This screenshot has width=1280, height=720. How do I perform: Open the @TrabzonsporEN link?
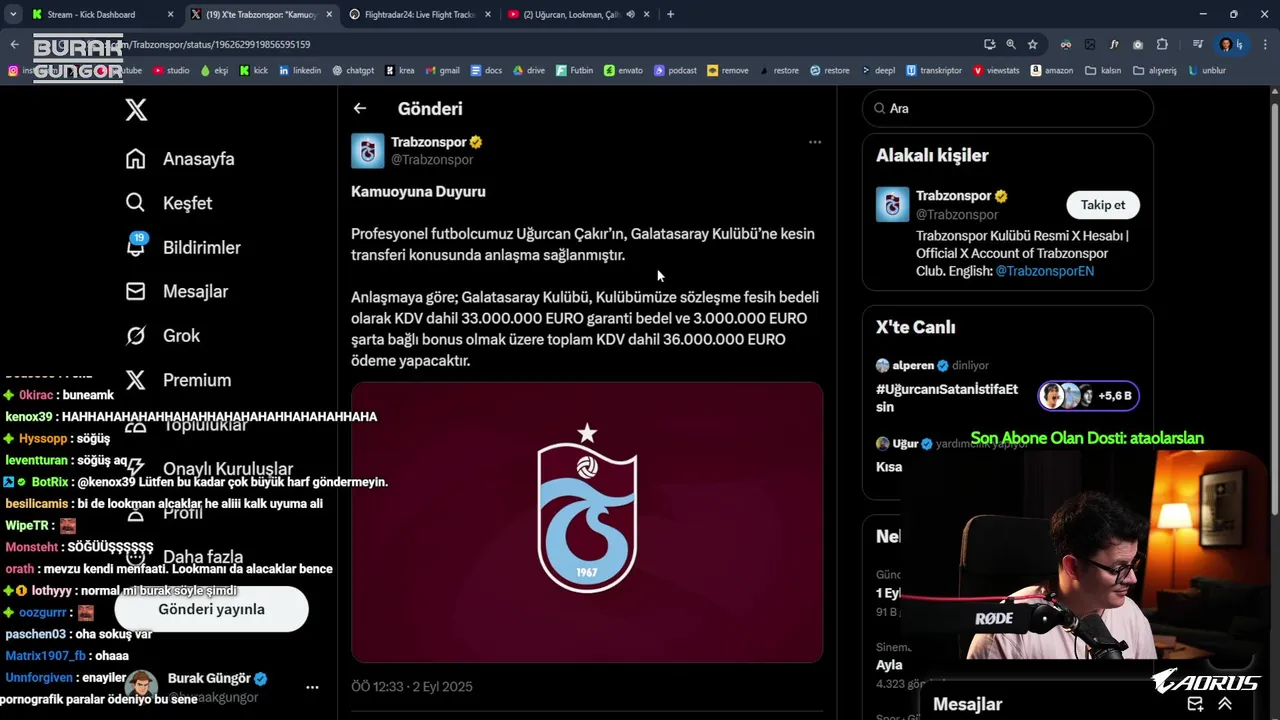1045,271
